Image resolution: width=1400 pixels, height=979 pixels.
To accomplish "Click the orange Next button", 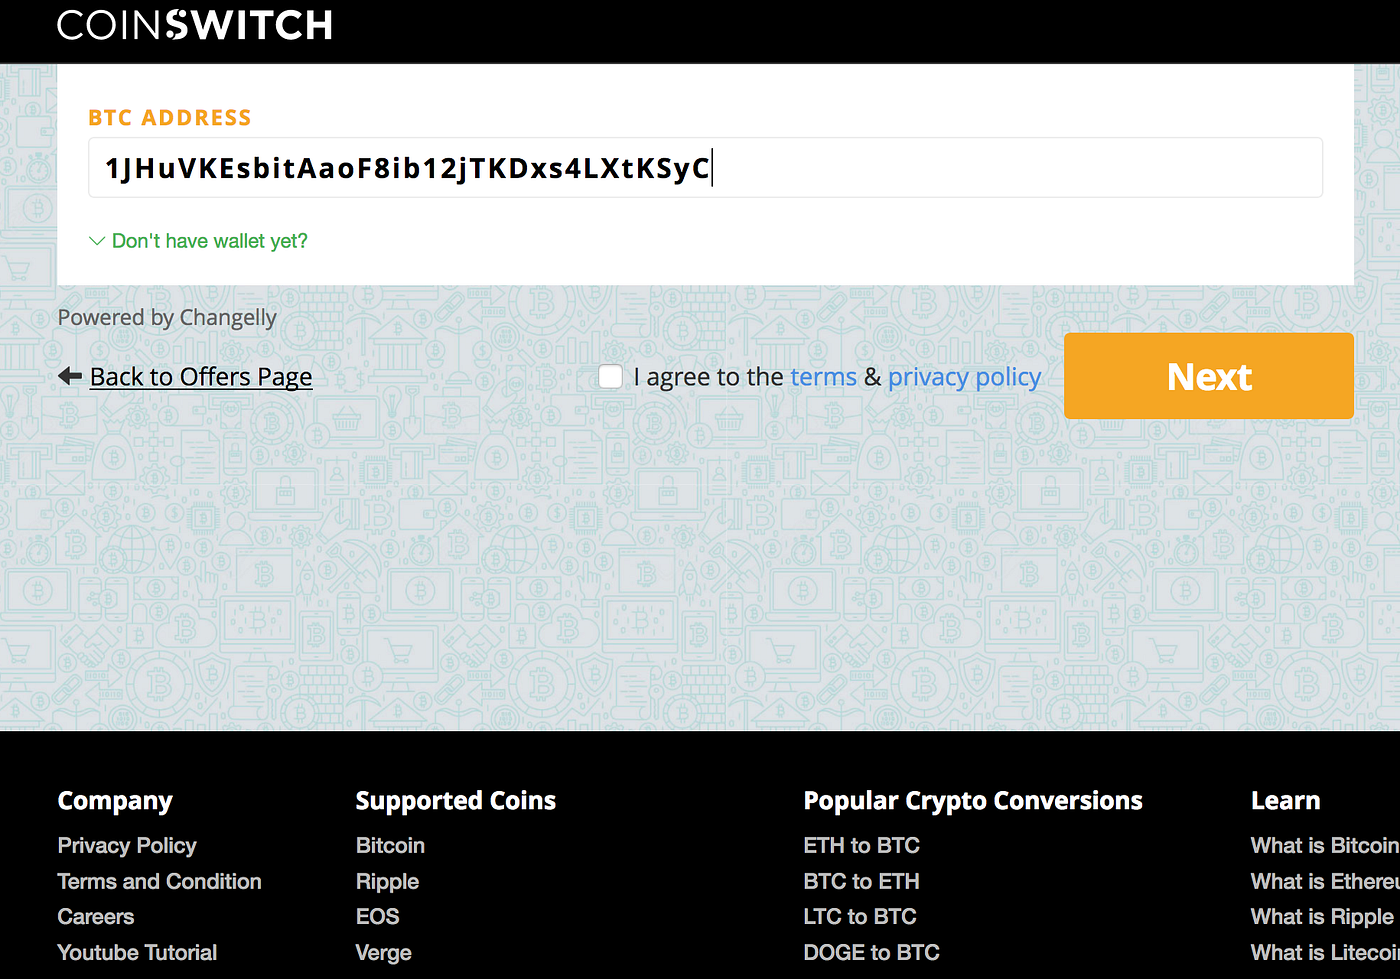I will pyautogui.click(x=1209, y=376).
